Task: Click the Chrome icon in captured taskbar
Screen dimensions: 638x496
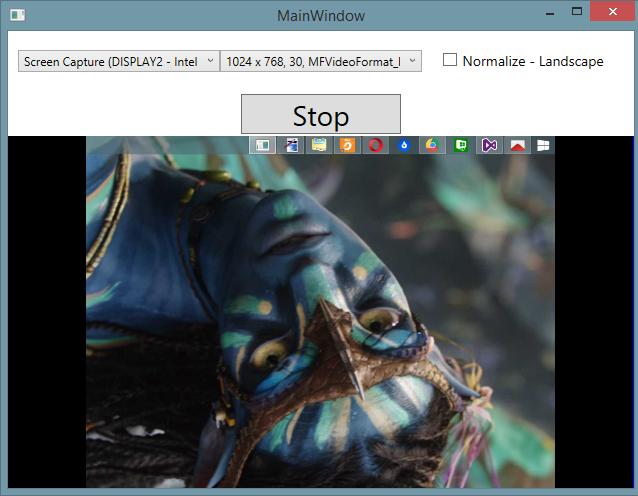Action: coord(432,145)
